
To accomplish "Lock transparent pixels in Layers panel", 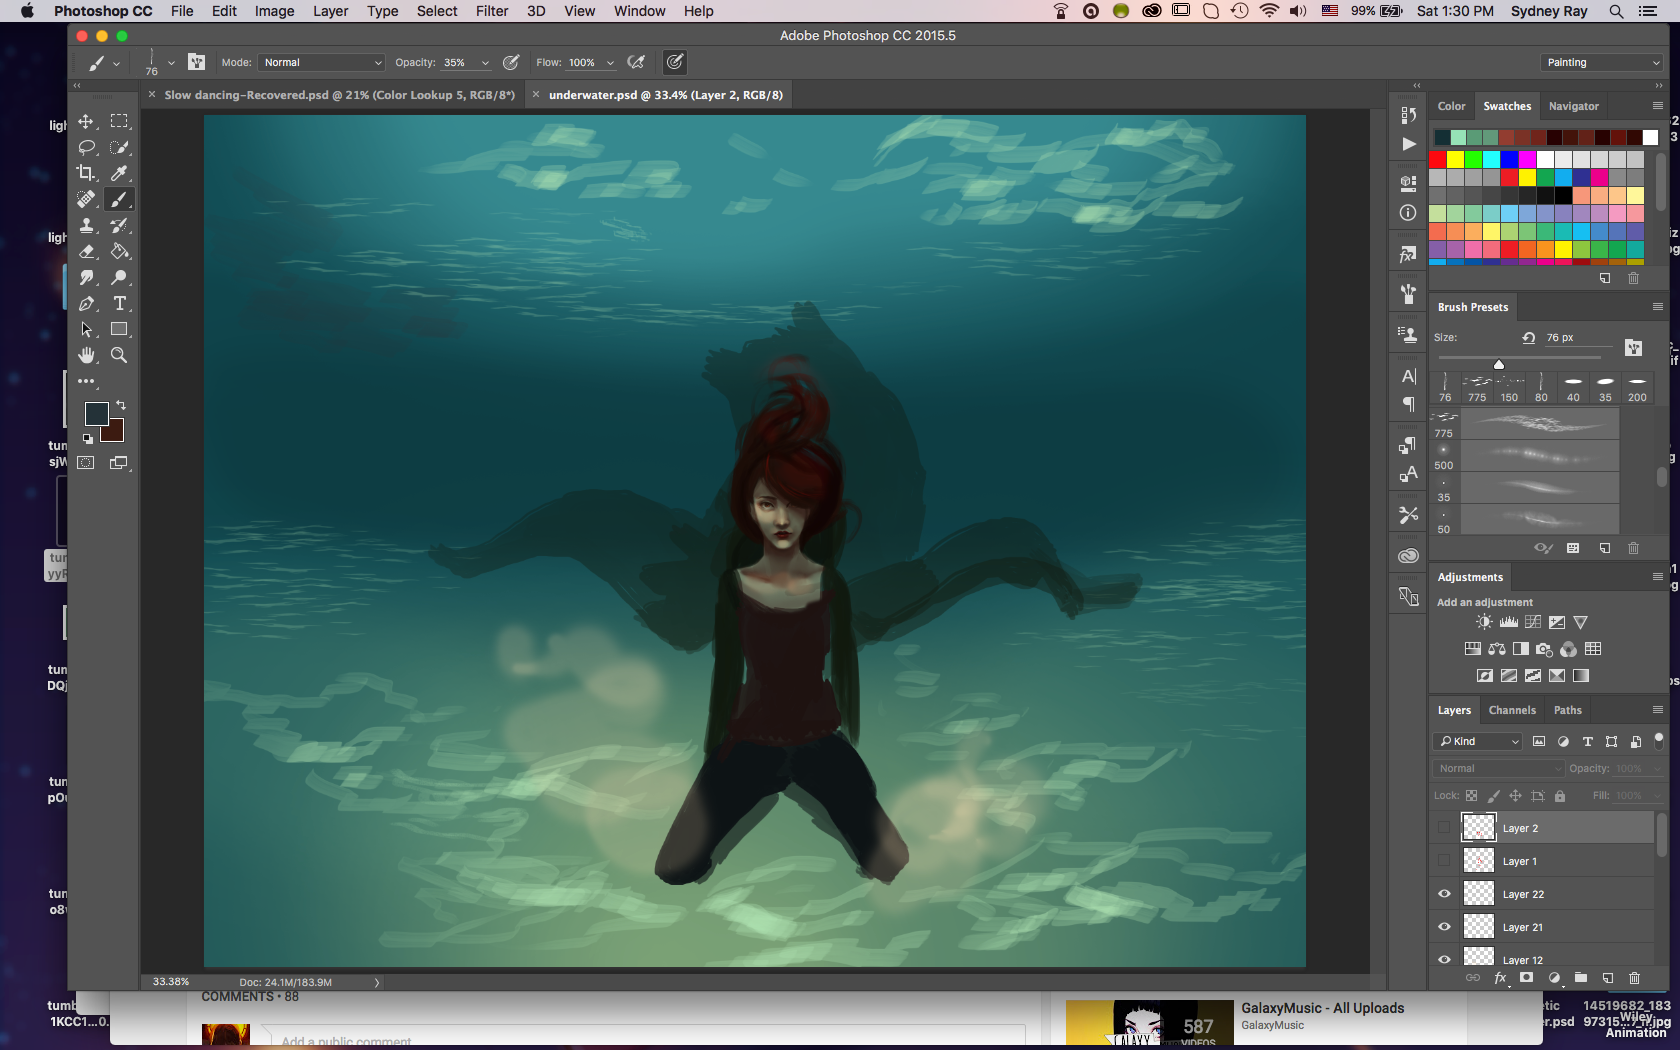I will coord(1471,796).
